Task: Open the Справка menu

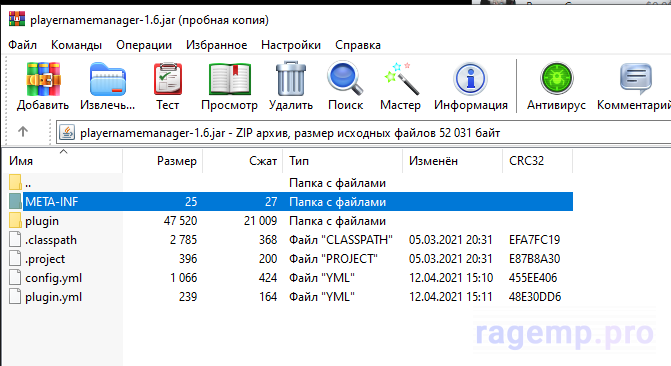Action: click(358, 45)
